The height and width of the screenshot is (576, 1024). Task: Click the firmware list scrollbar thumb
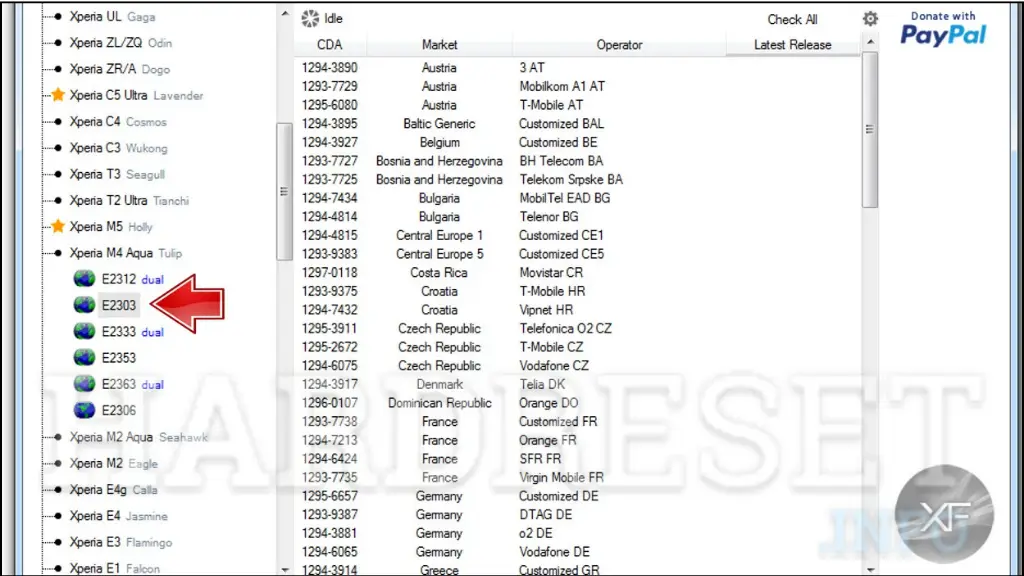coord(870,129)
